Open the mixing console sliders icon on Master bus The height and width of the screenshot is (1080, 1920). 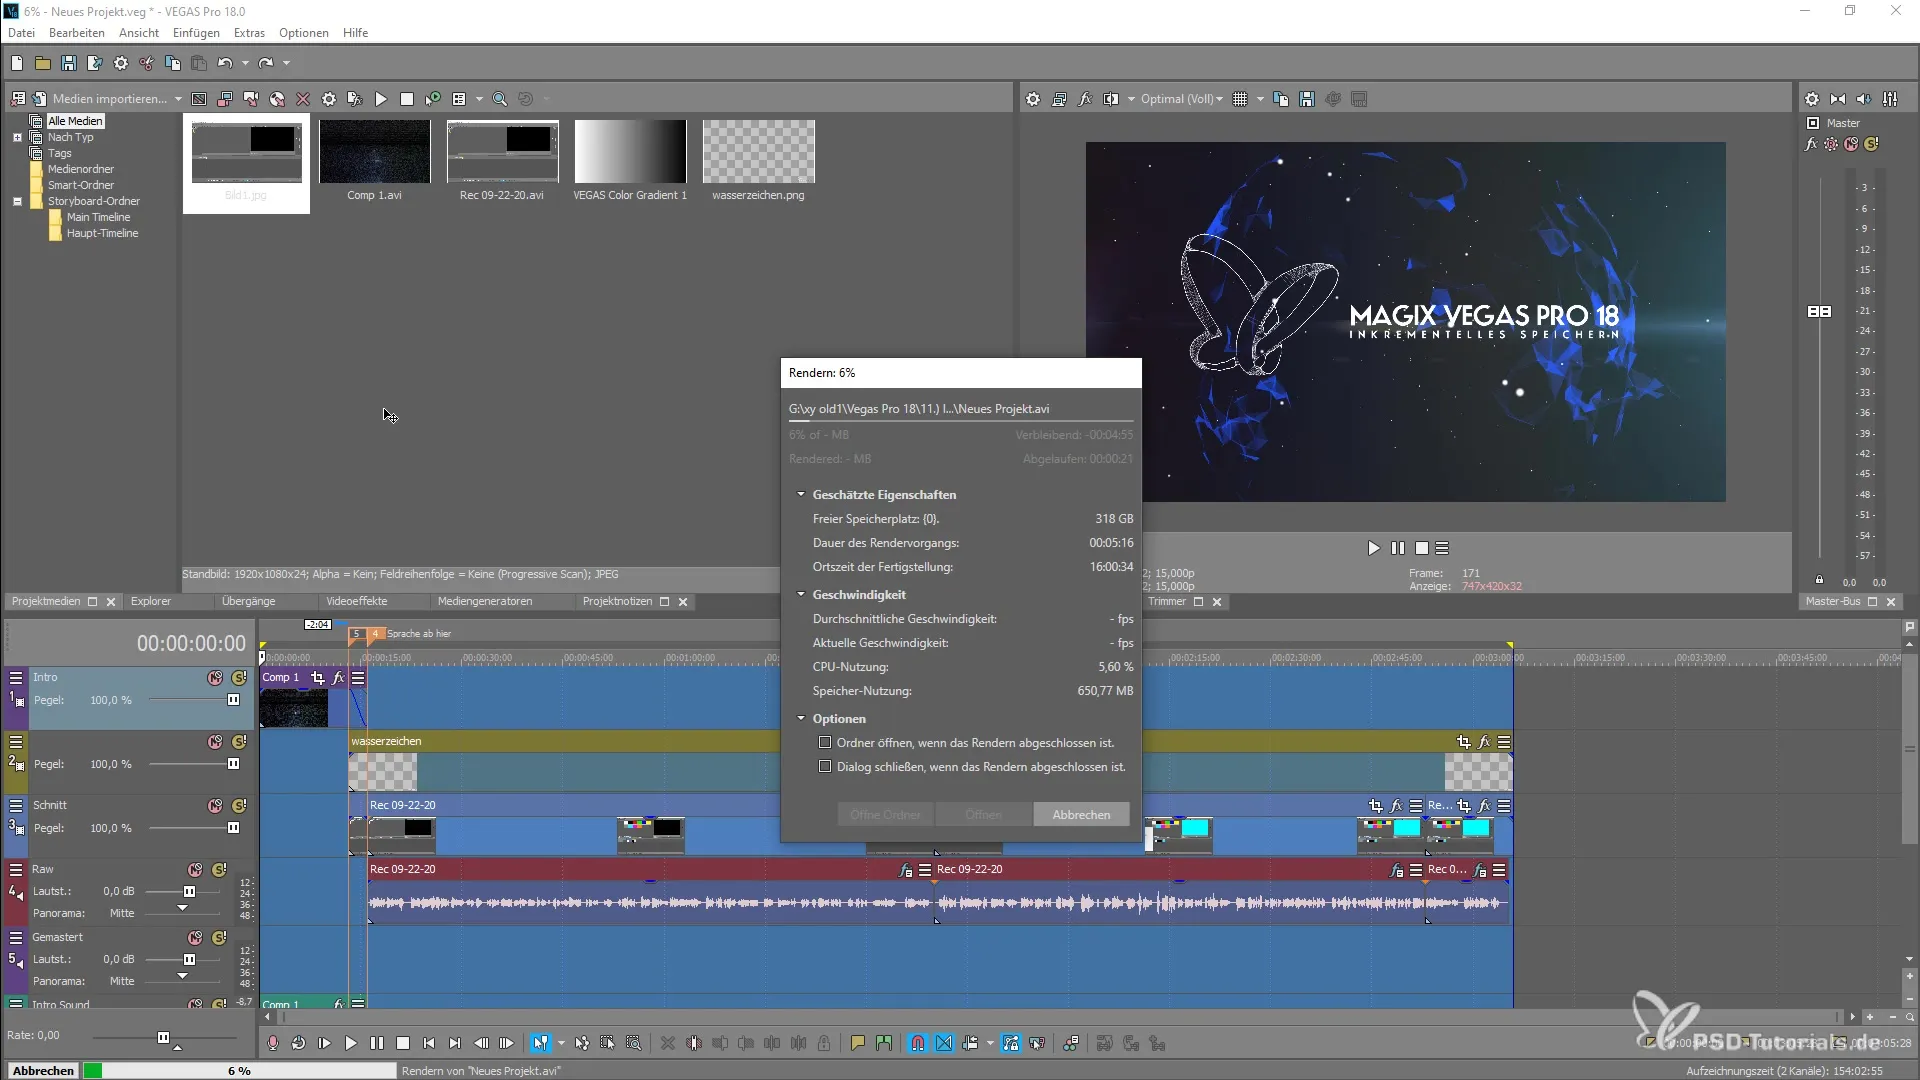pos(1890,99)
